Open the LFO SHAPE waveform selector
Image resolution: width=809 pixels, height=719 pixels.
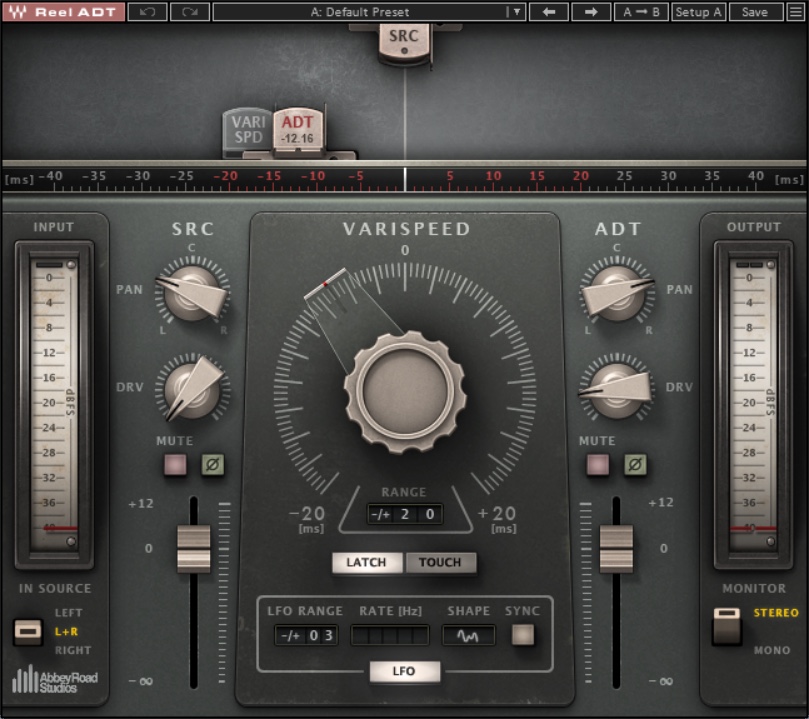tap(468, 635)
